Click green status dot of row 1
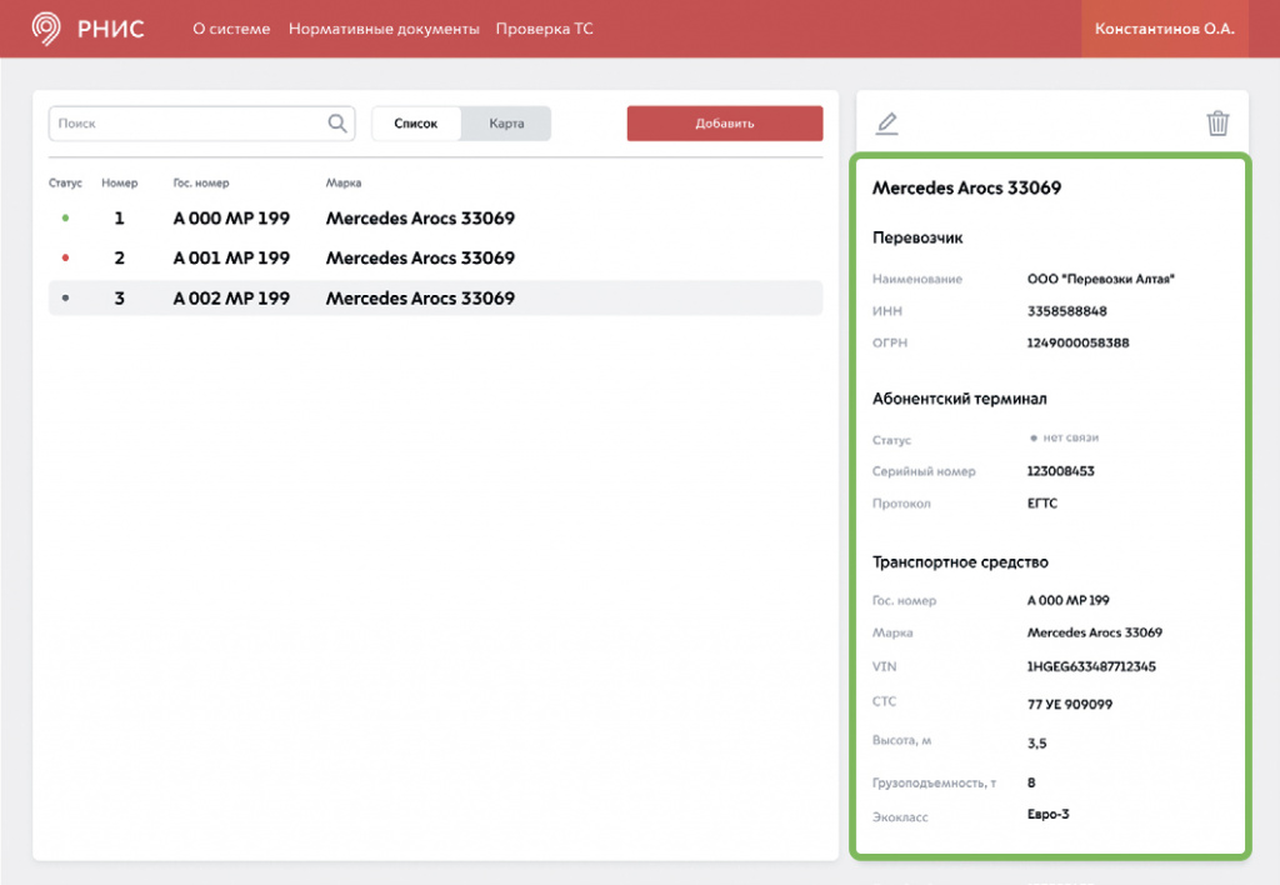The width and height of the screenshot is (1280, 885). pos(66,217)
